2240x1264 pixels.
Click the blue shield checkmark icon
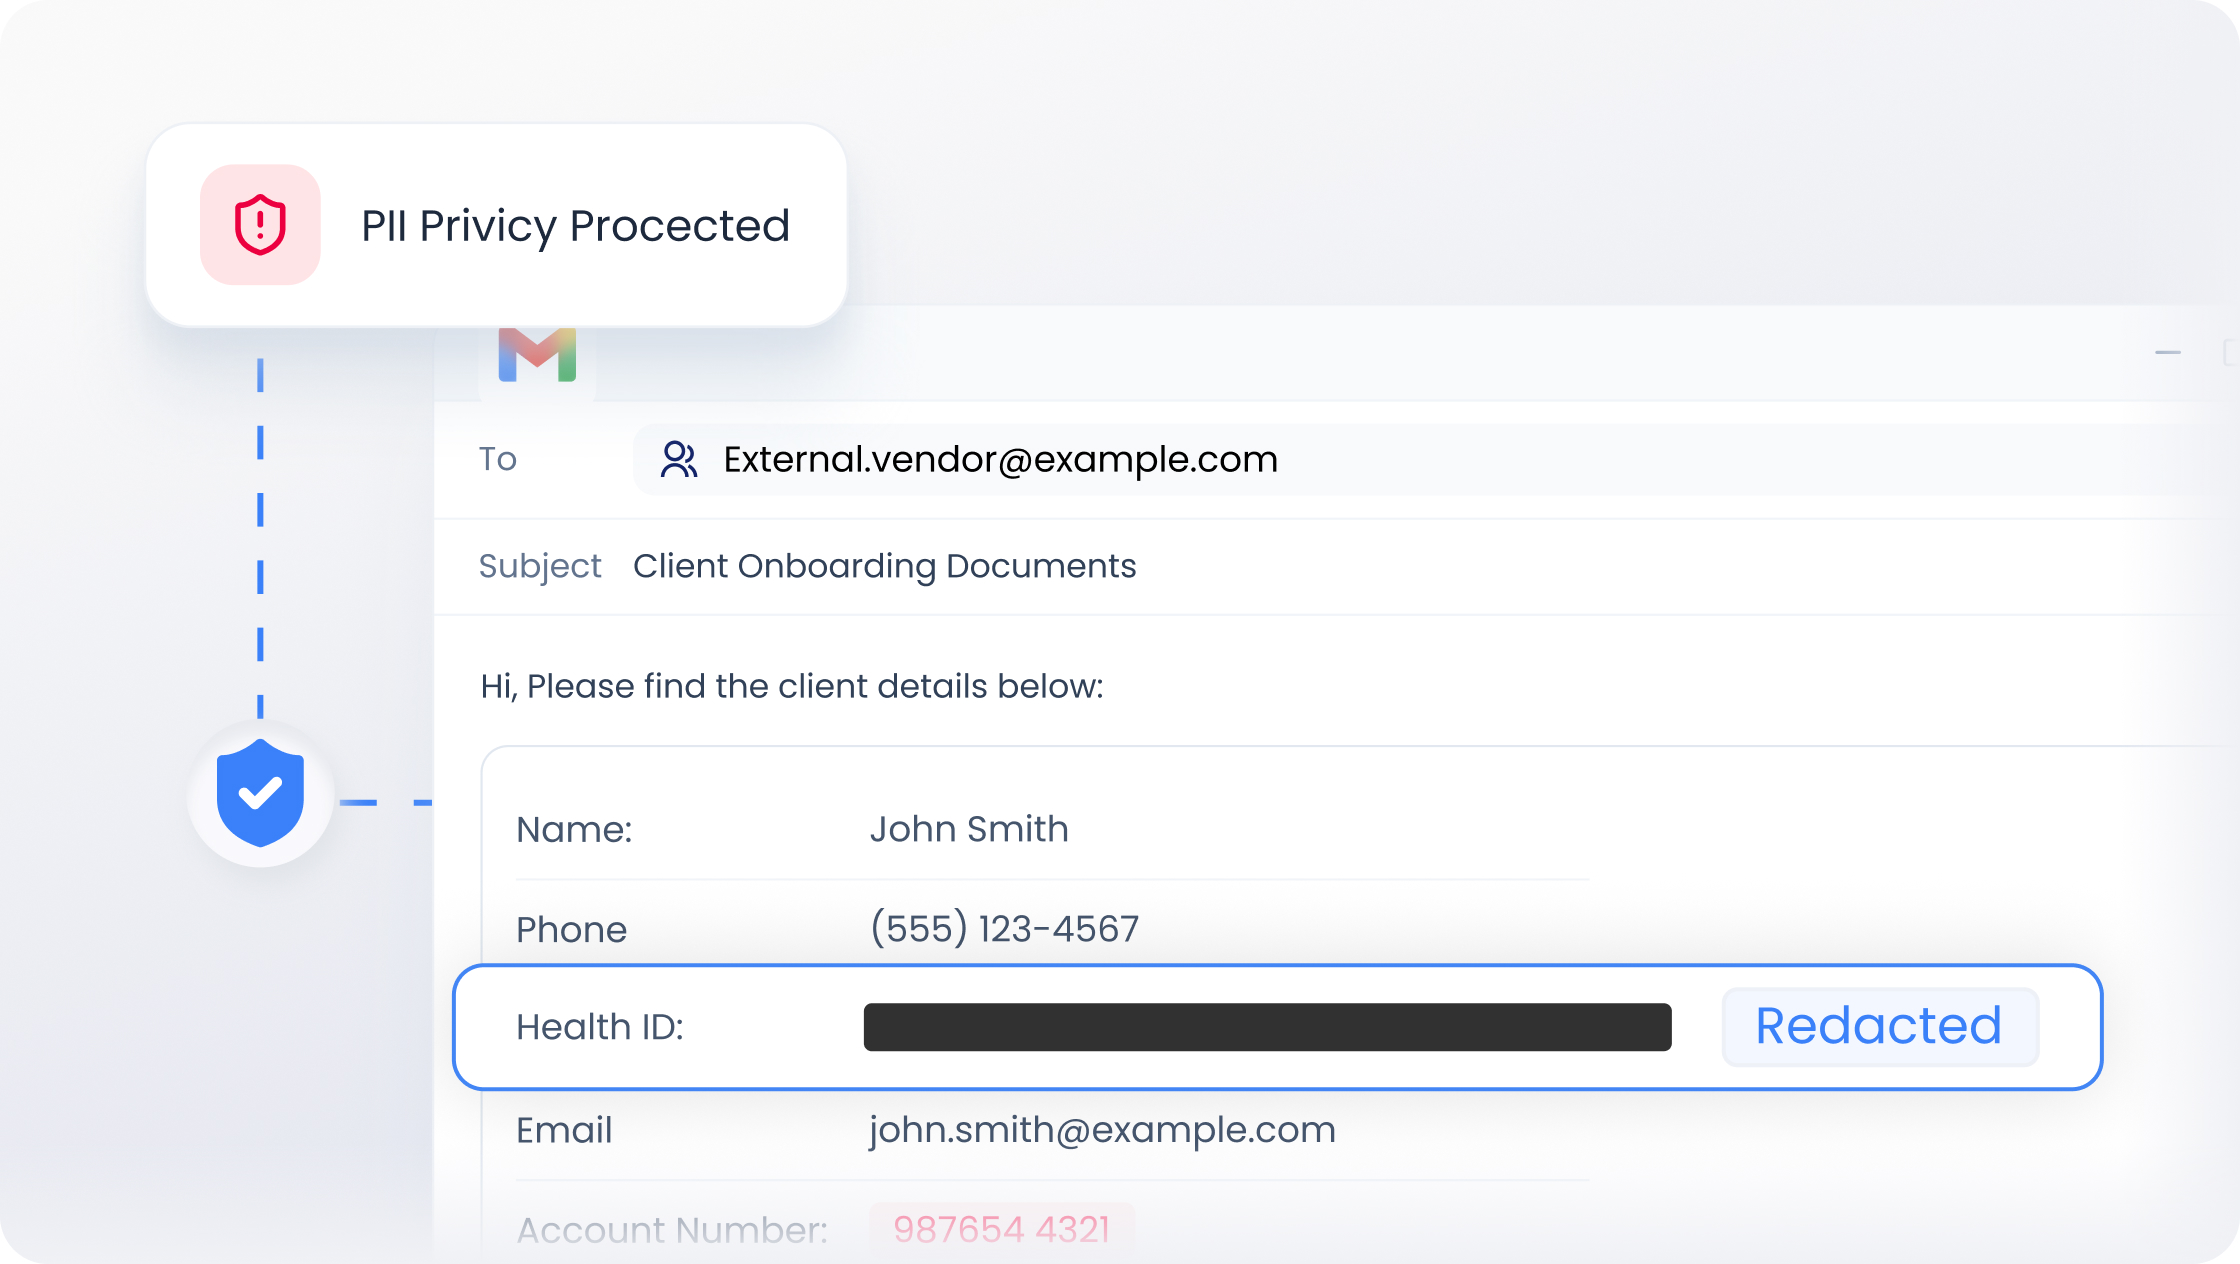pyautogui.click(x=260, y=794)
